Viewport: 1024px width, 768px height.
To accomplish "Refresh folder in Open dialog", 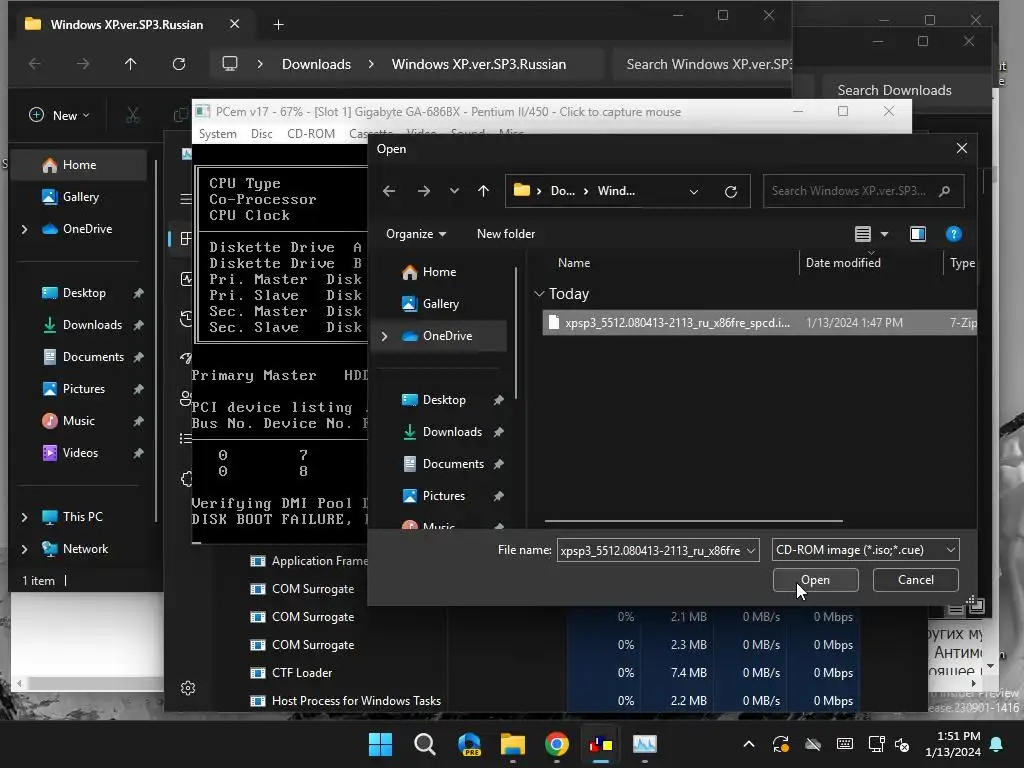I will pyautogui.click(x=731, y=191).
